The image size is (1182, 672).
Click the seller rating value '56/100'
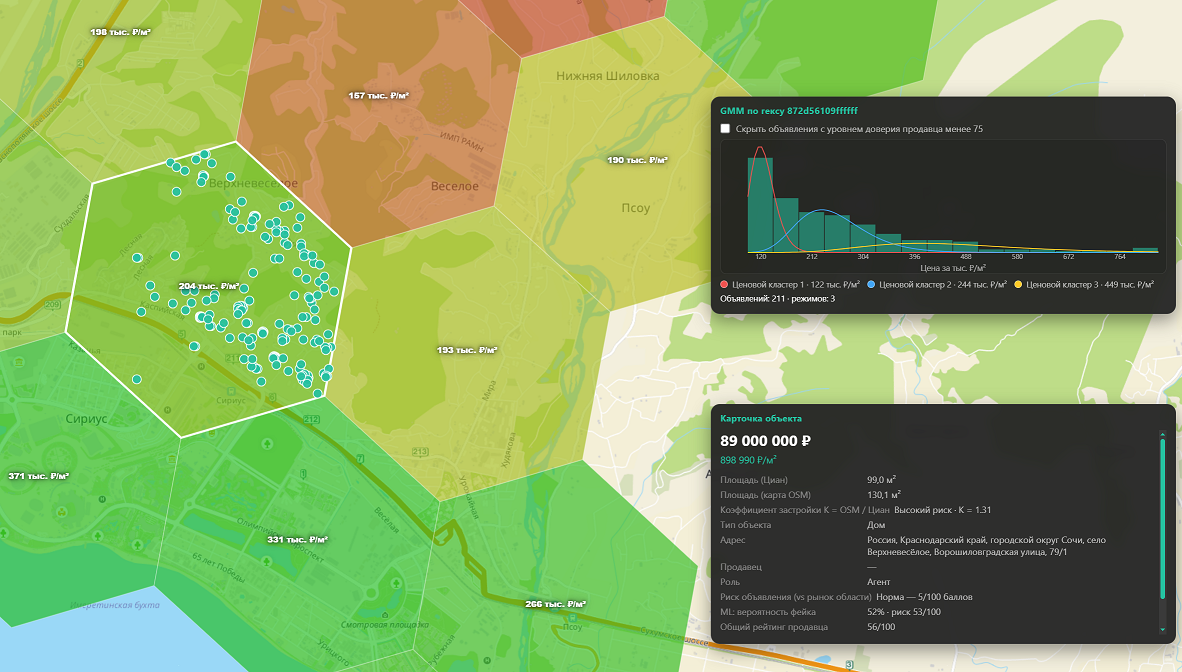pos(881,627)
